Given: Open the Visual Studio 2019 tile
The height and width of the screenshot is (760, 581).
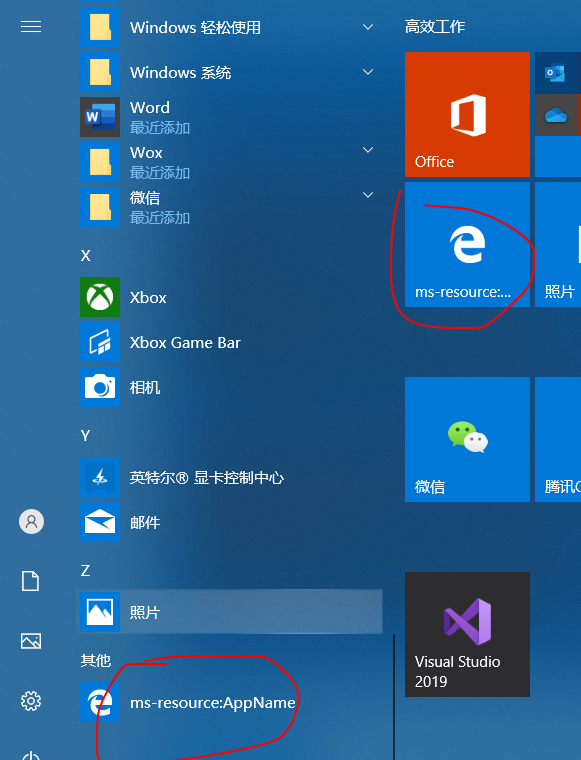Looking at the screenshot, I should [467, 634].
